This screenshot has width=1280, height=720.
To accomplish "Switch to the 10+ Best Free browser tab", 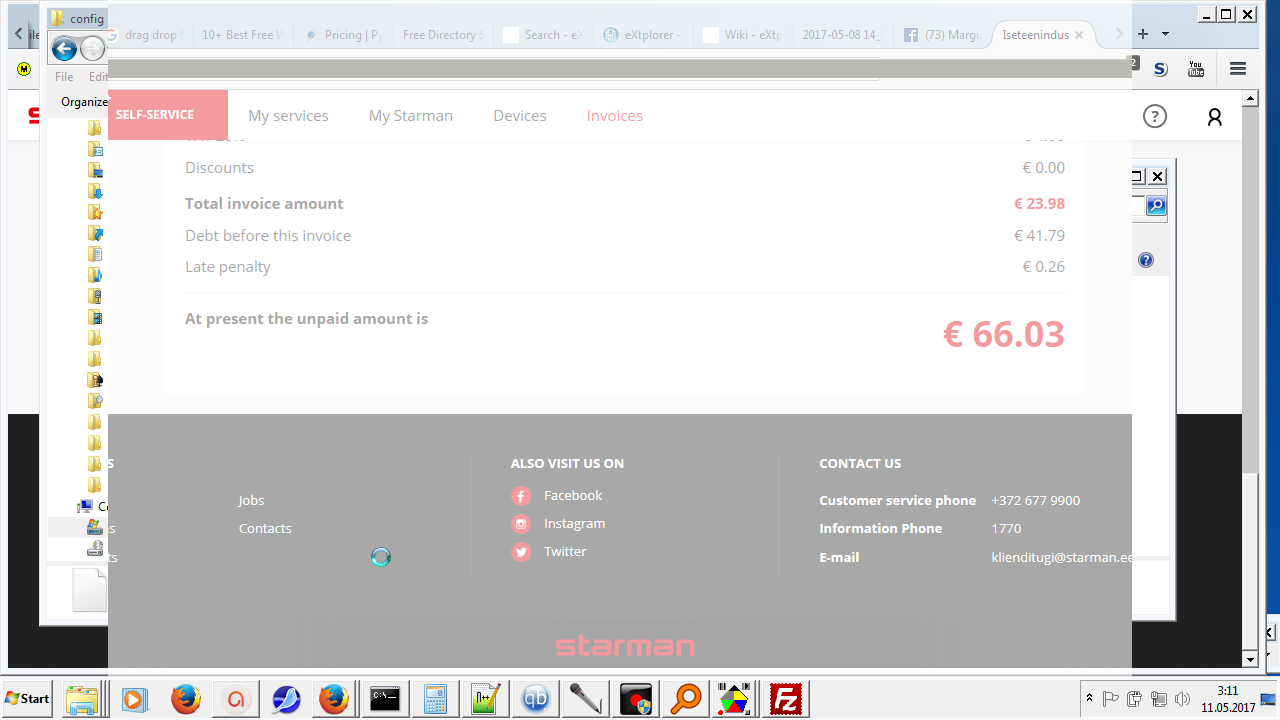I will (x=242, y=35).
